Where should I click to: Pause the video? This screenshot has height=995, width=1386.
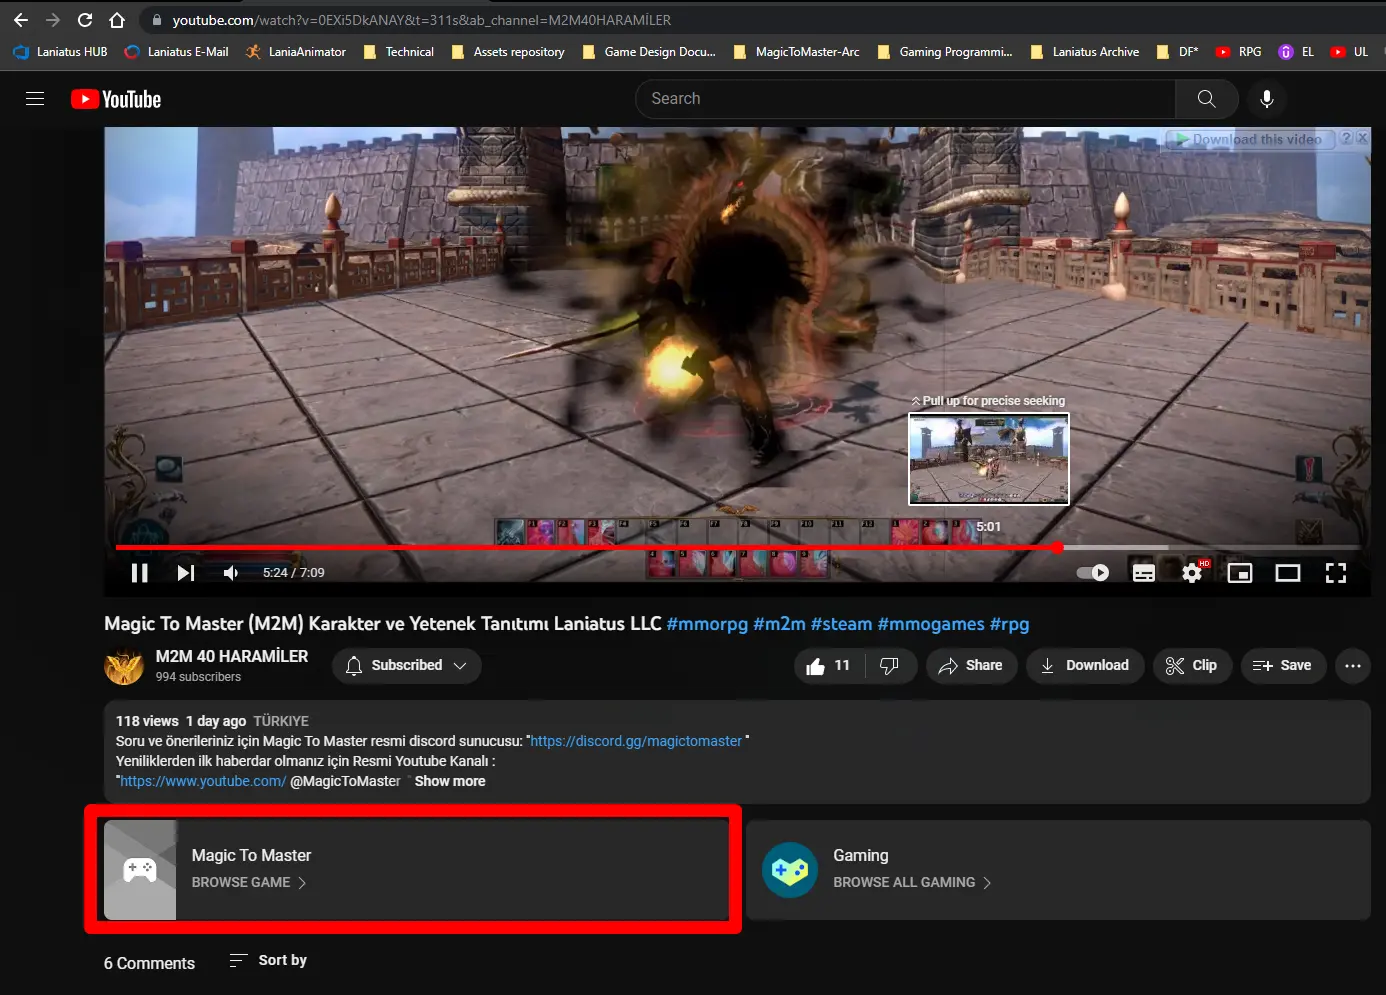pyautogui.click(x=140, y=573)
